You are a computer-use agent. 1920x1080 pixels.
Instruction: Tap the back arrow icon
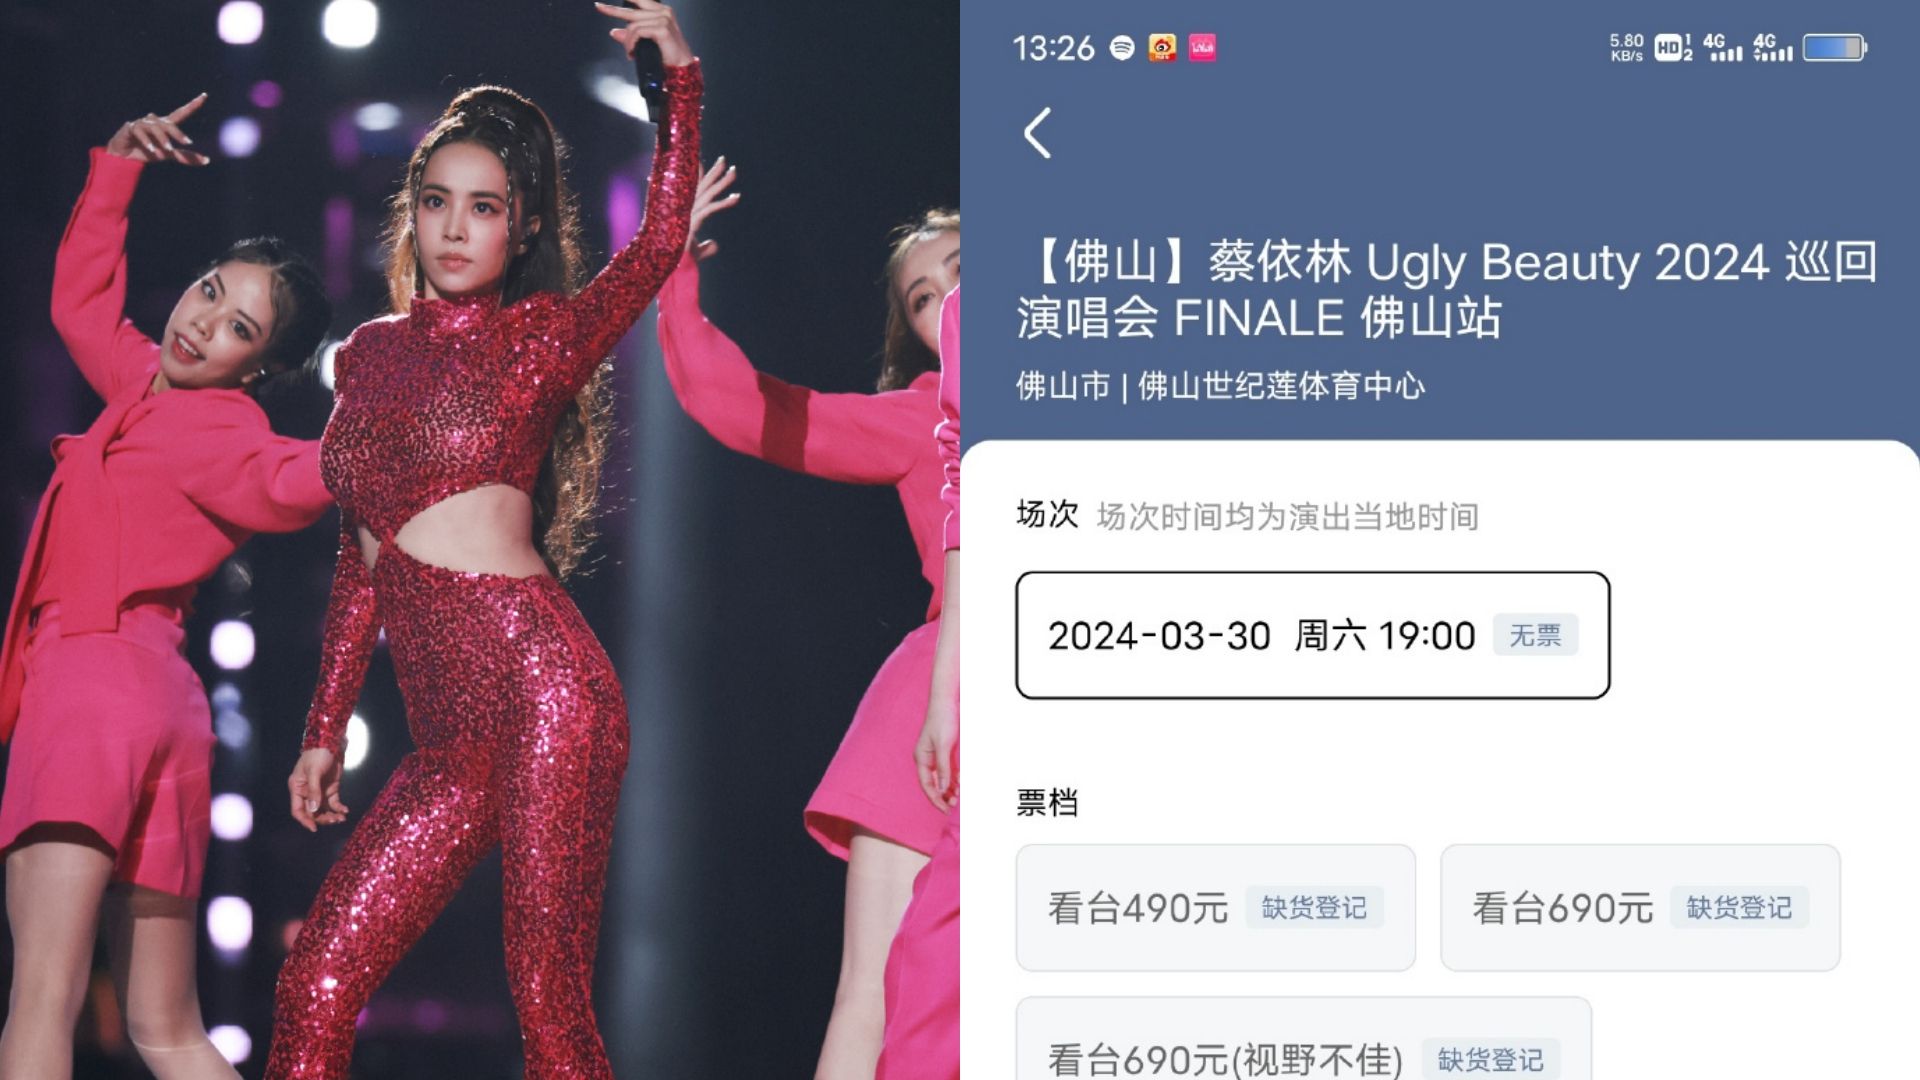(x=1038, y=133)
